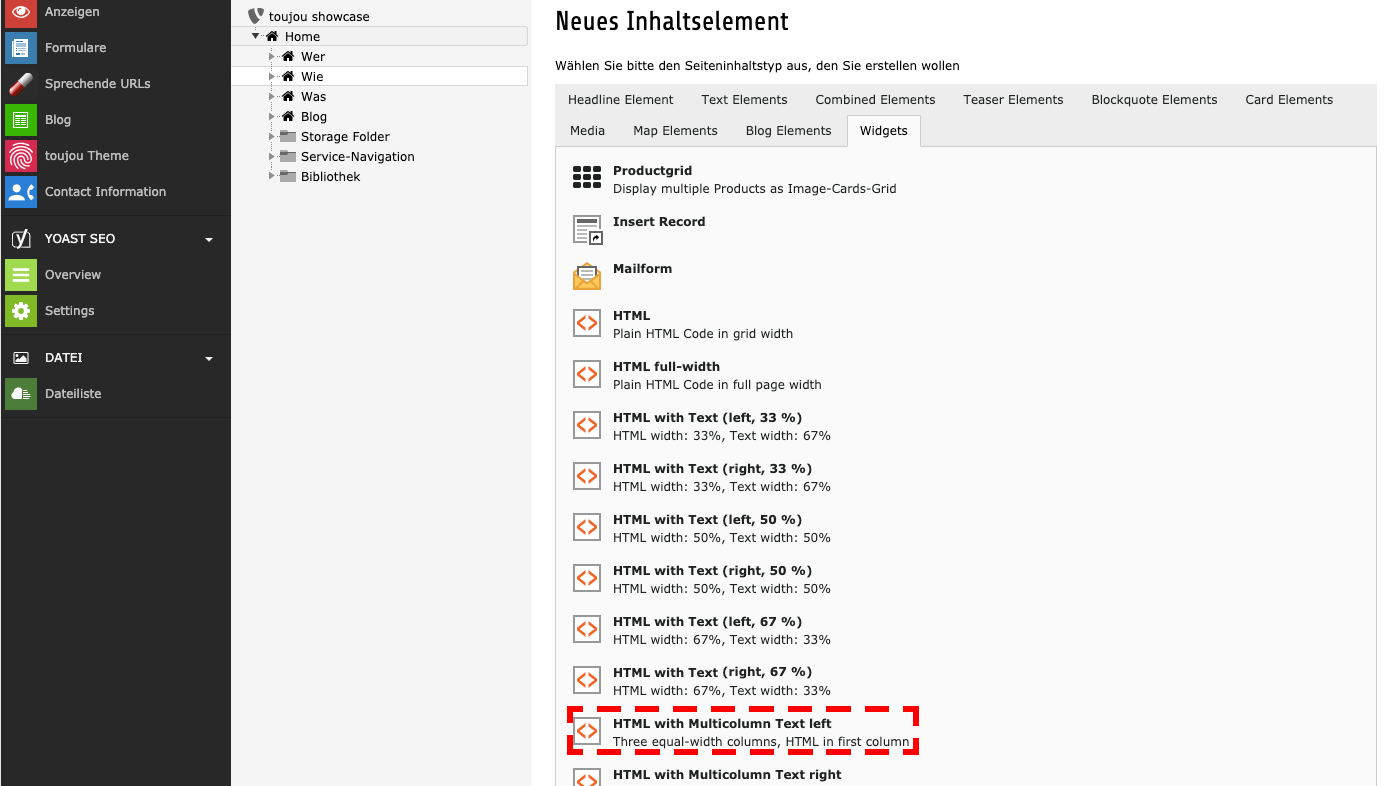The height and width of the screenshot is (786, 1400).
Task: Select the Bibliothek folder in page tree
Action: 330,177
